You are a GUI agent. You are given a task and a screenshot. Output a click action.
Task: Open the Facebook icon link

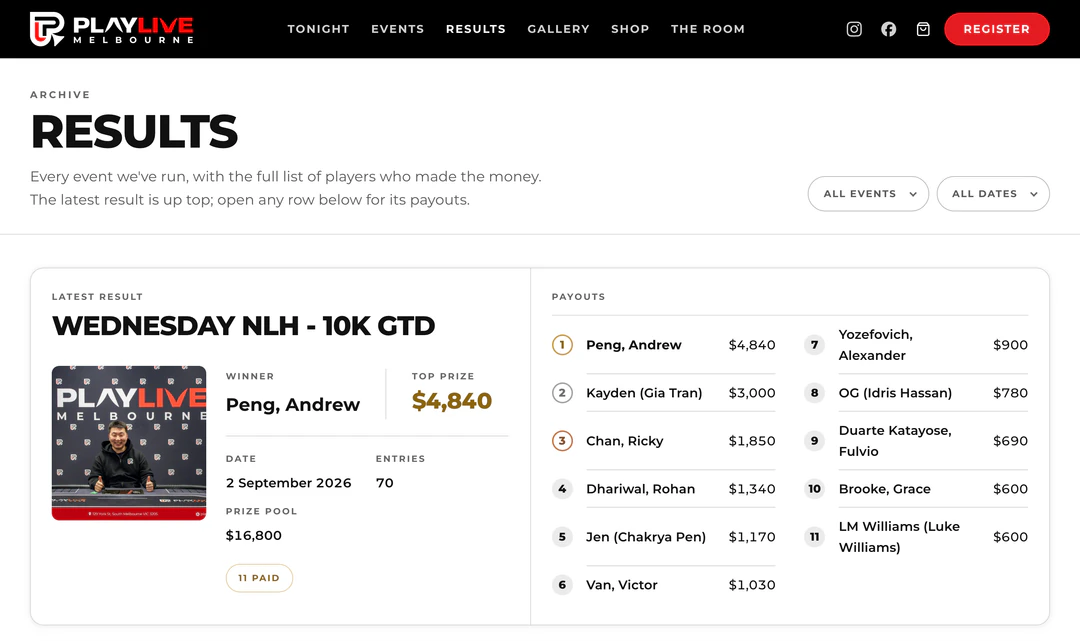point(889,29)
